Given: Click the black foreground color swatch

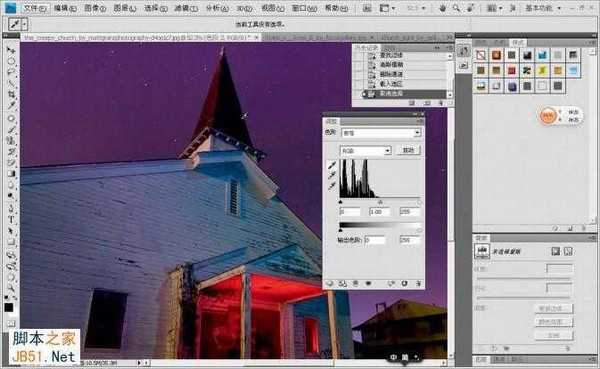Looking at the screenshot, I should point(8,307).
